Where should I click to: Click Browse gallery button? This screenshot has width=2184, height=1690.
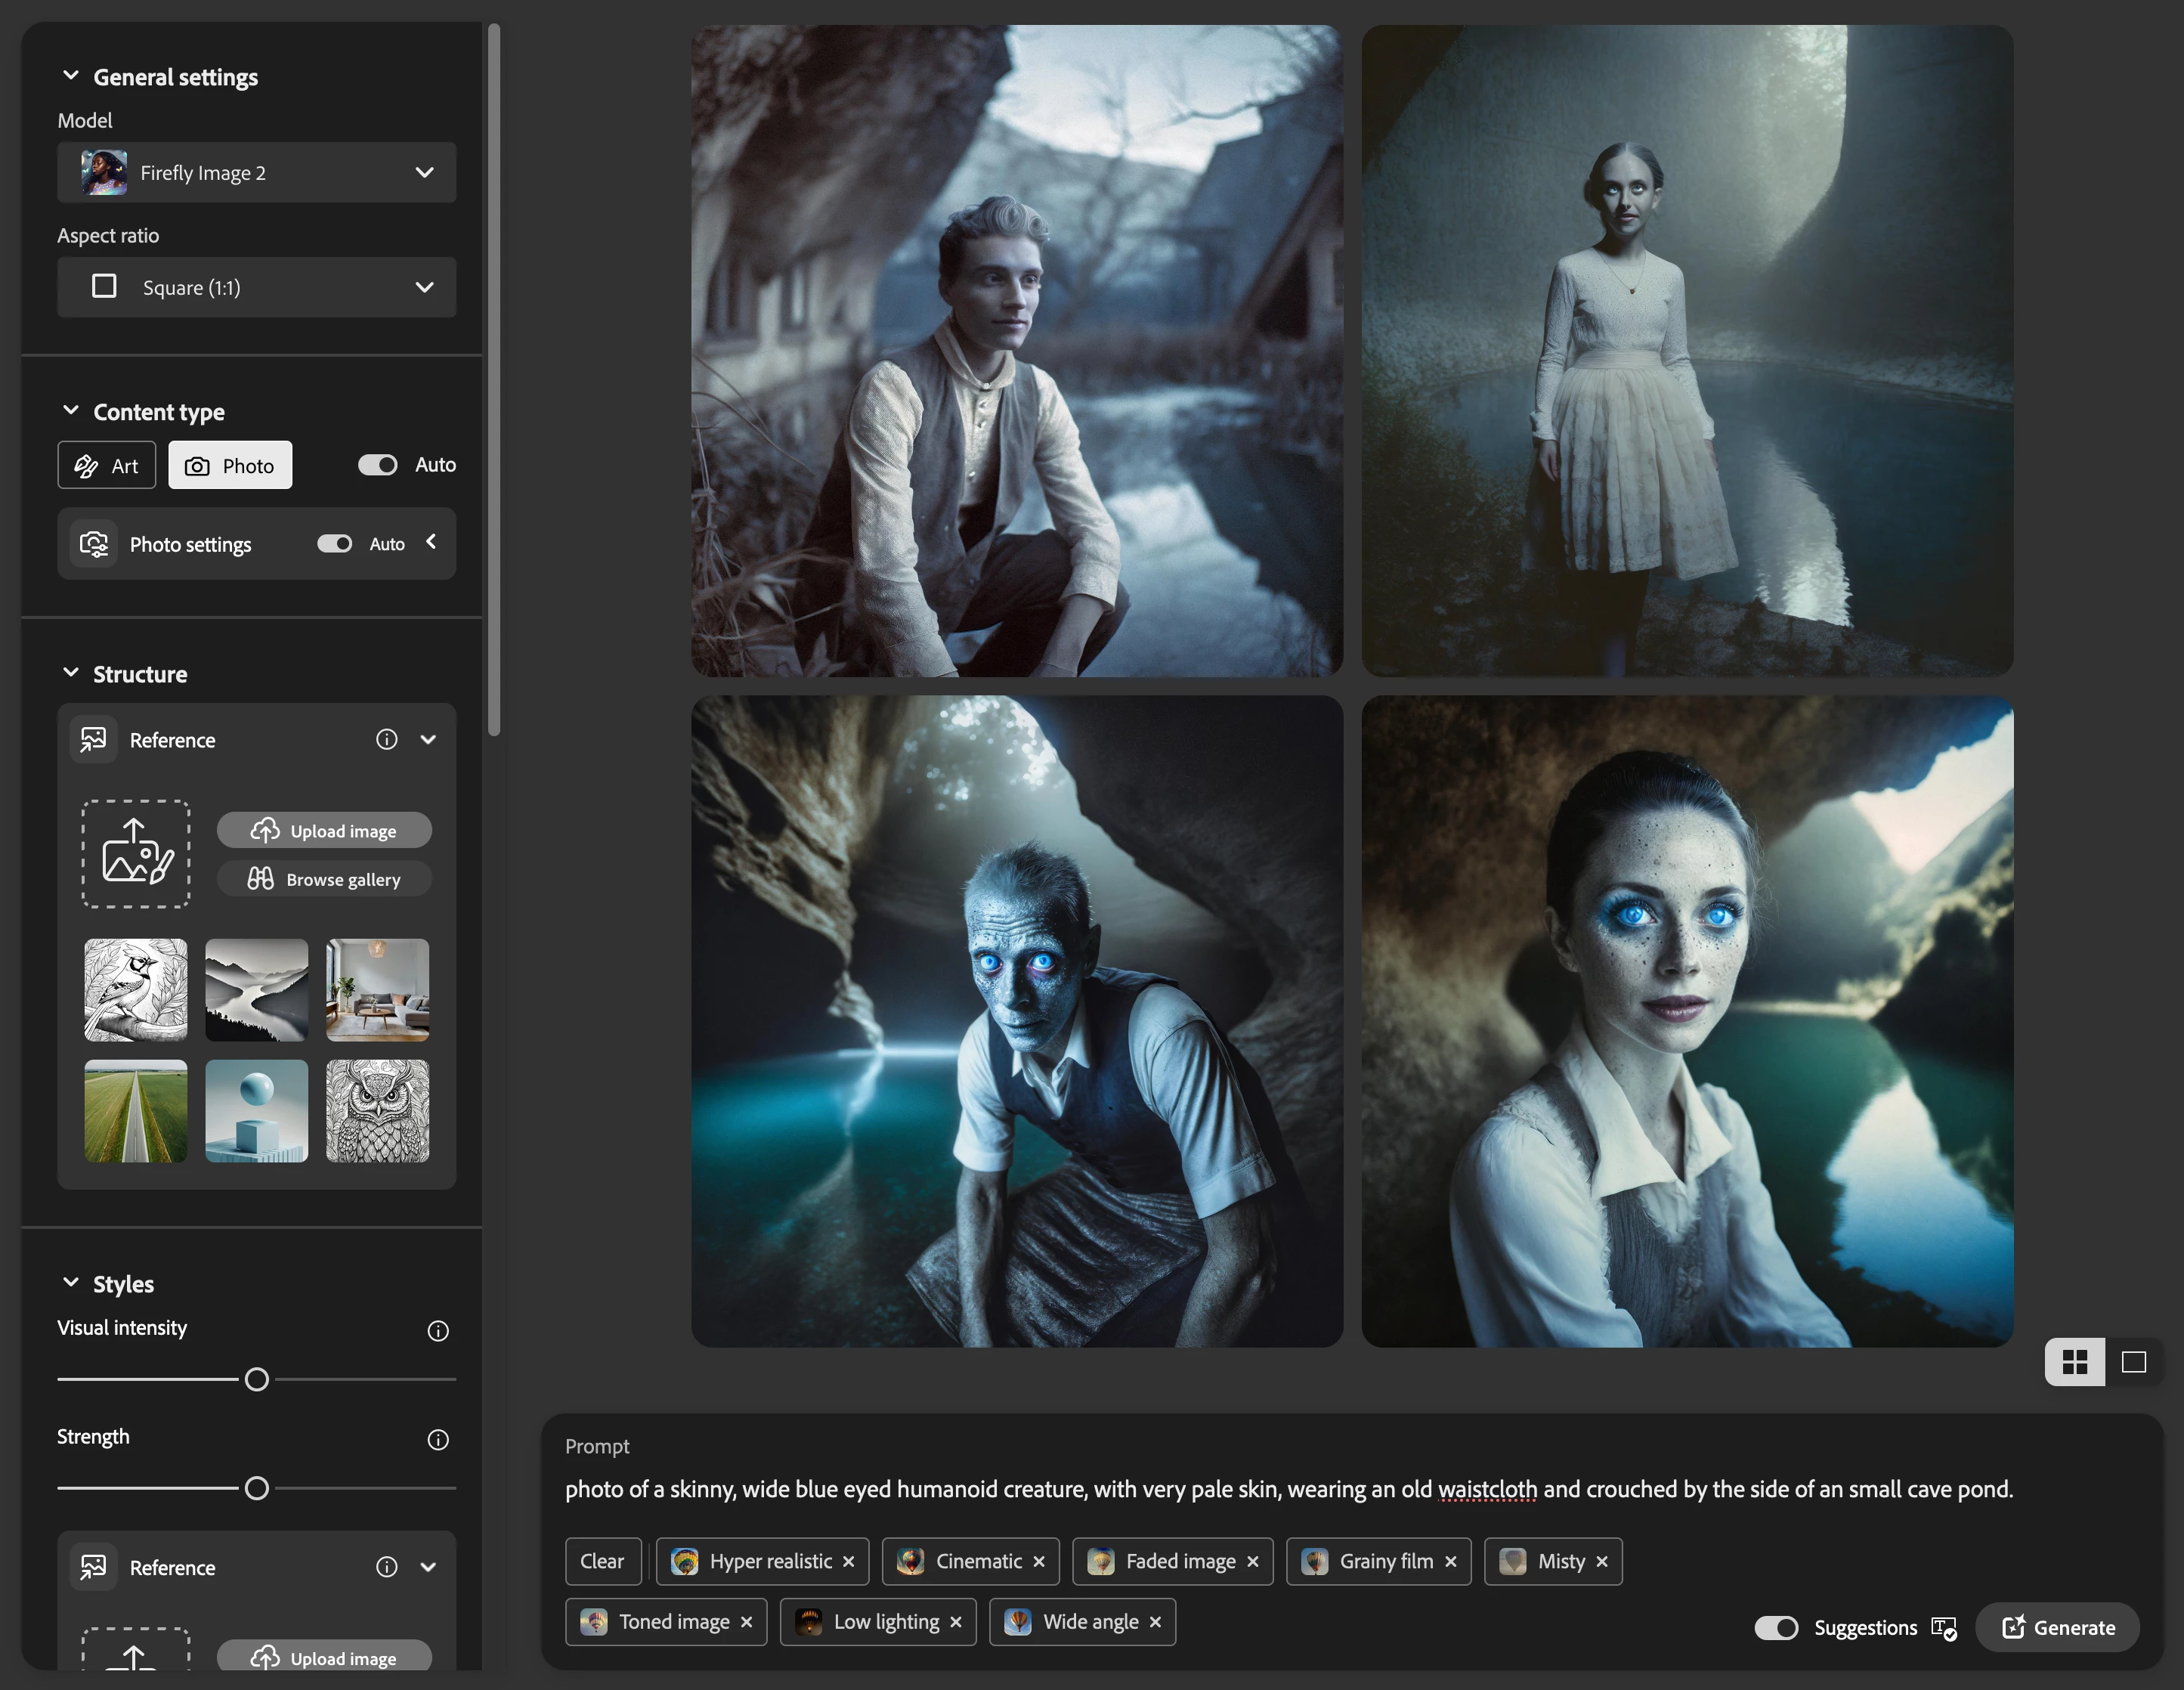point(324,880)
